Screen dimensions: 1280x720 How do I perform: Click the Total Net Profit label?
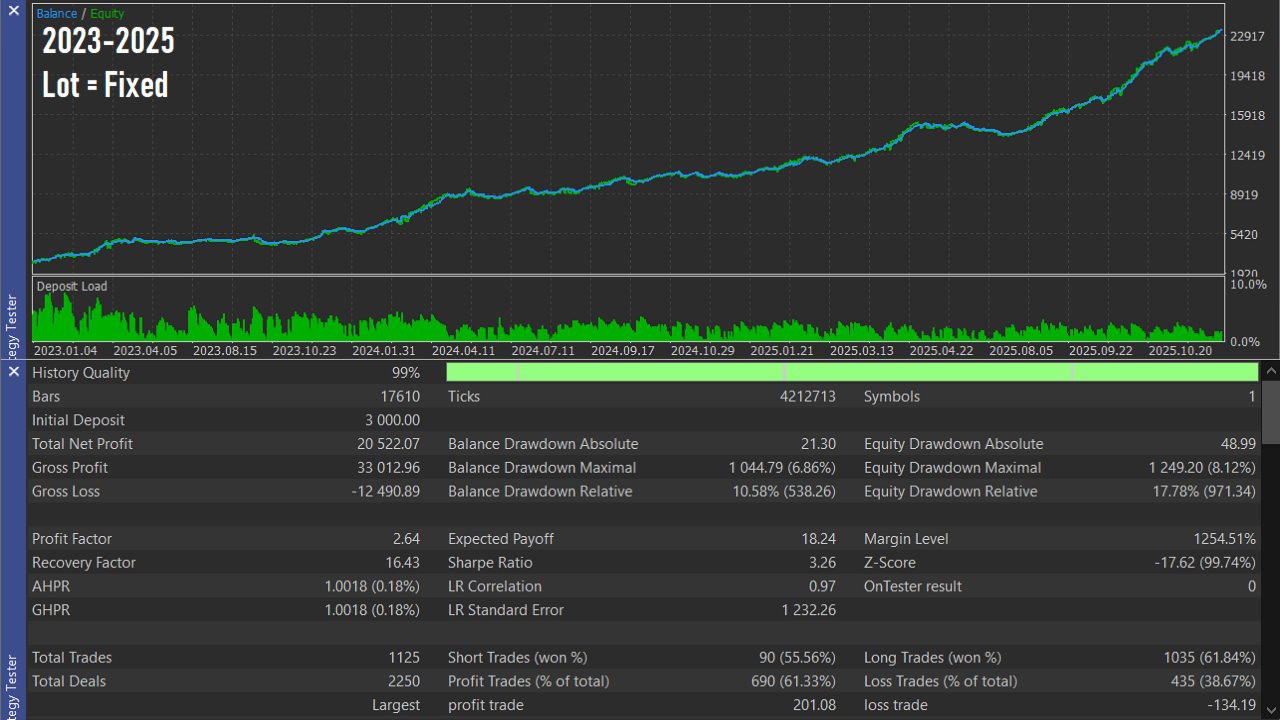coord(82,444)
